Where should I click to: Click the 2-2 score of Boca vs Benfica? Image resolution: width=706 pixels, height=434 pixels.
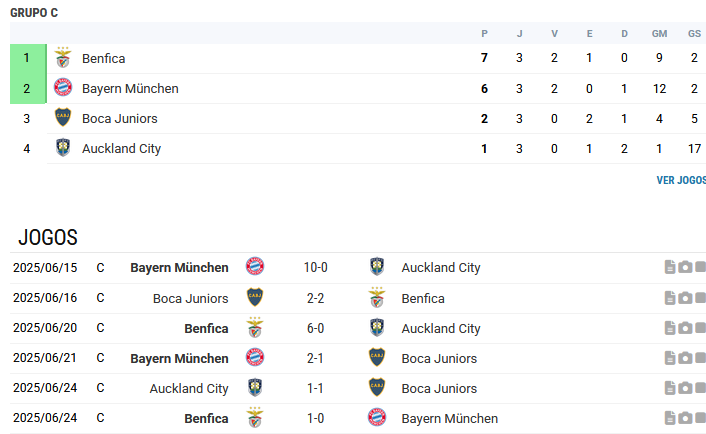(x=316, y=298)
